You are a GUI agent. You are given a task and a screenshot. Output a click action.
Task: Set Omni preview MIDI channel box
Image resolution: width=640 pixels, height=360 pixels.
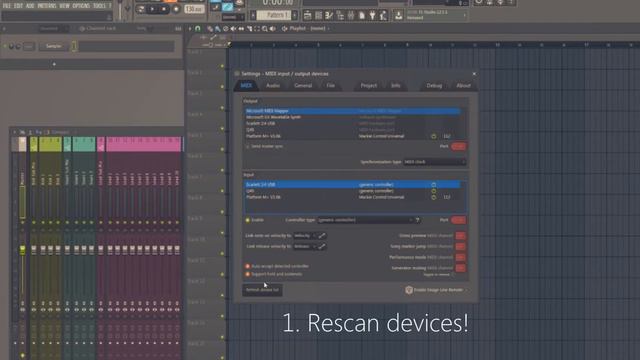tap(460, 236)
